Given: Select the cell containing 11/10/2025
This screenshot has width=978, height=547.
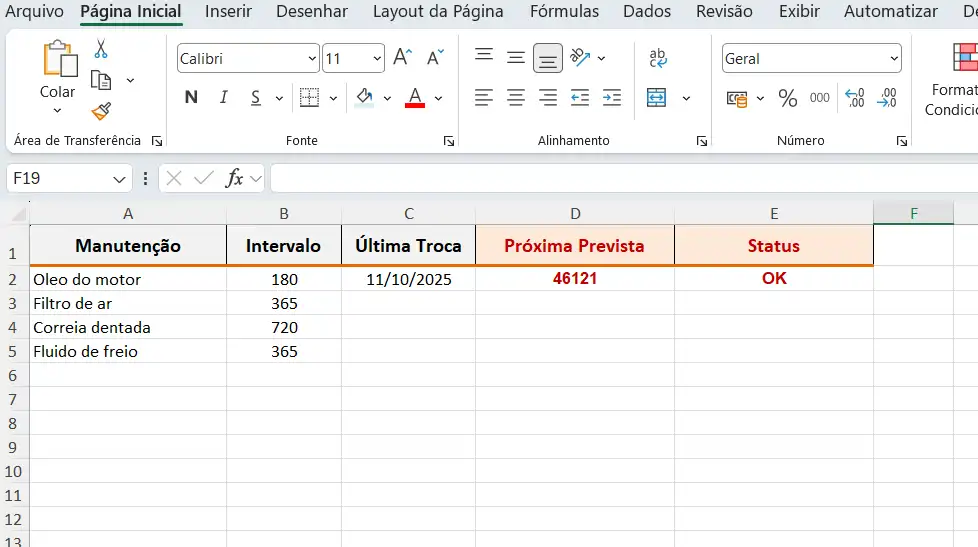Looking at the screenshot, I should [408, 279].
